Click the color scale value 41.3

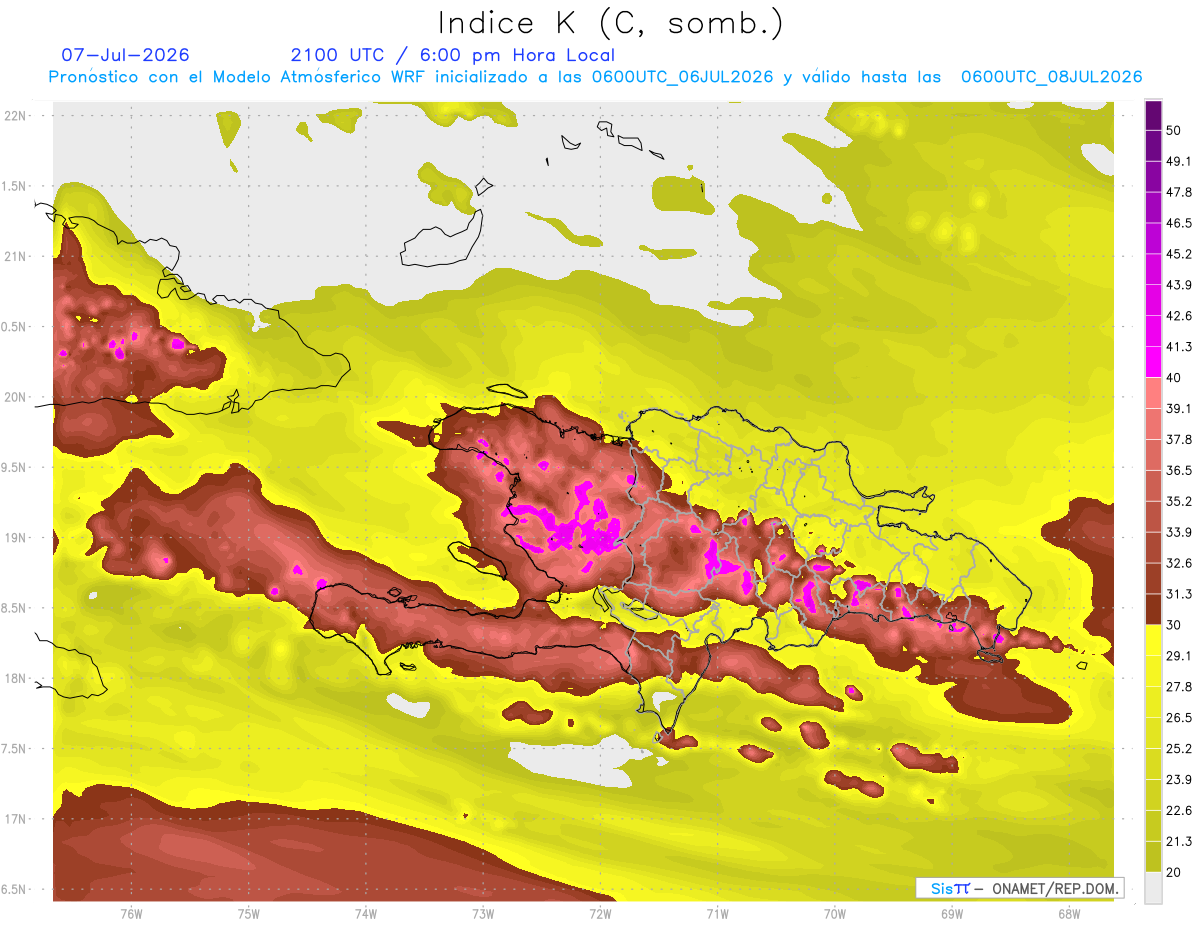(x=1178, y=347)
